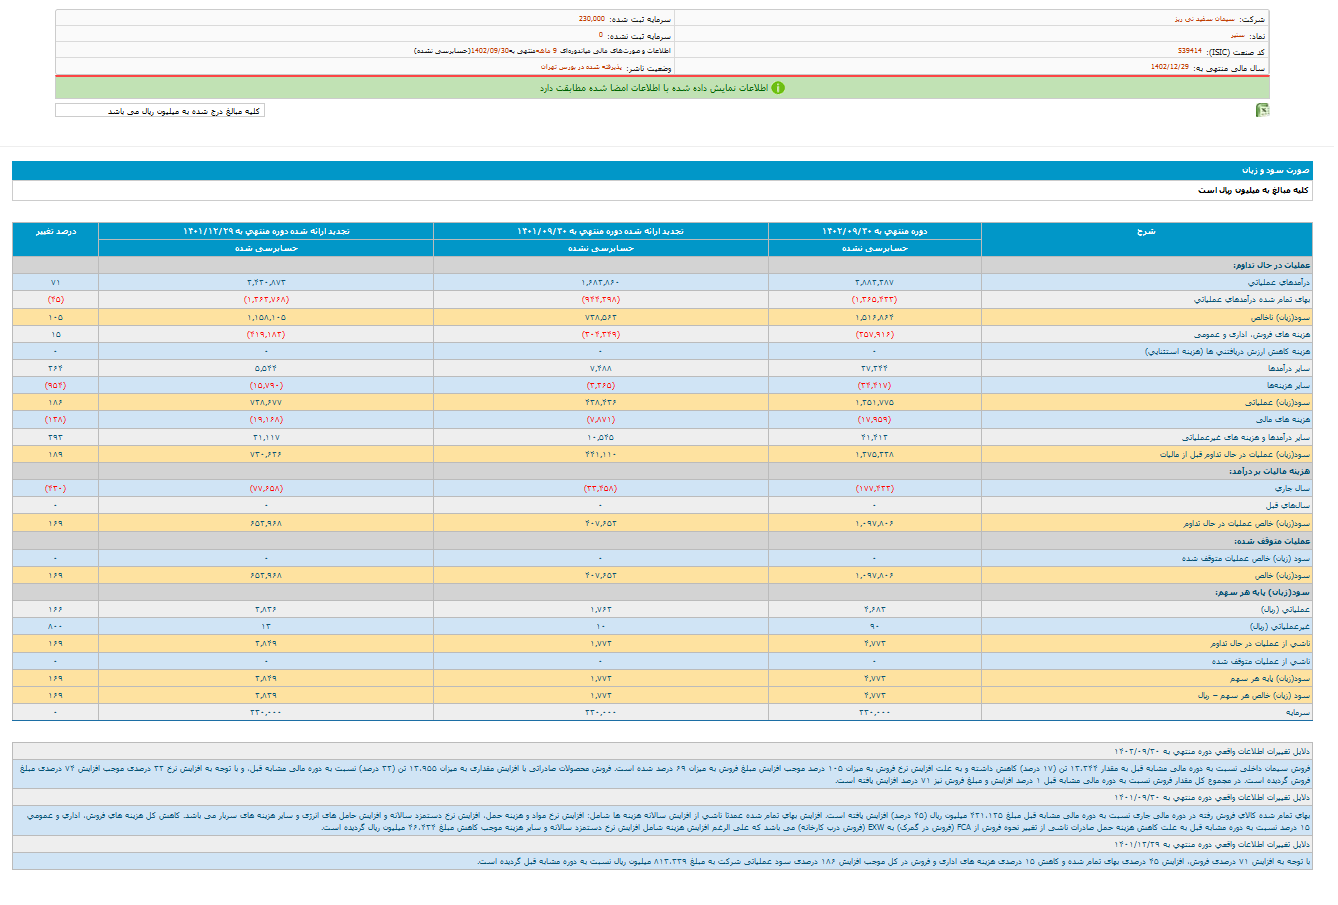Click the registered capital value 230,000
1338x905 pixels.
(x=591, y=19)
